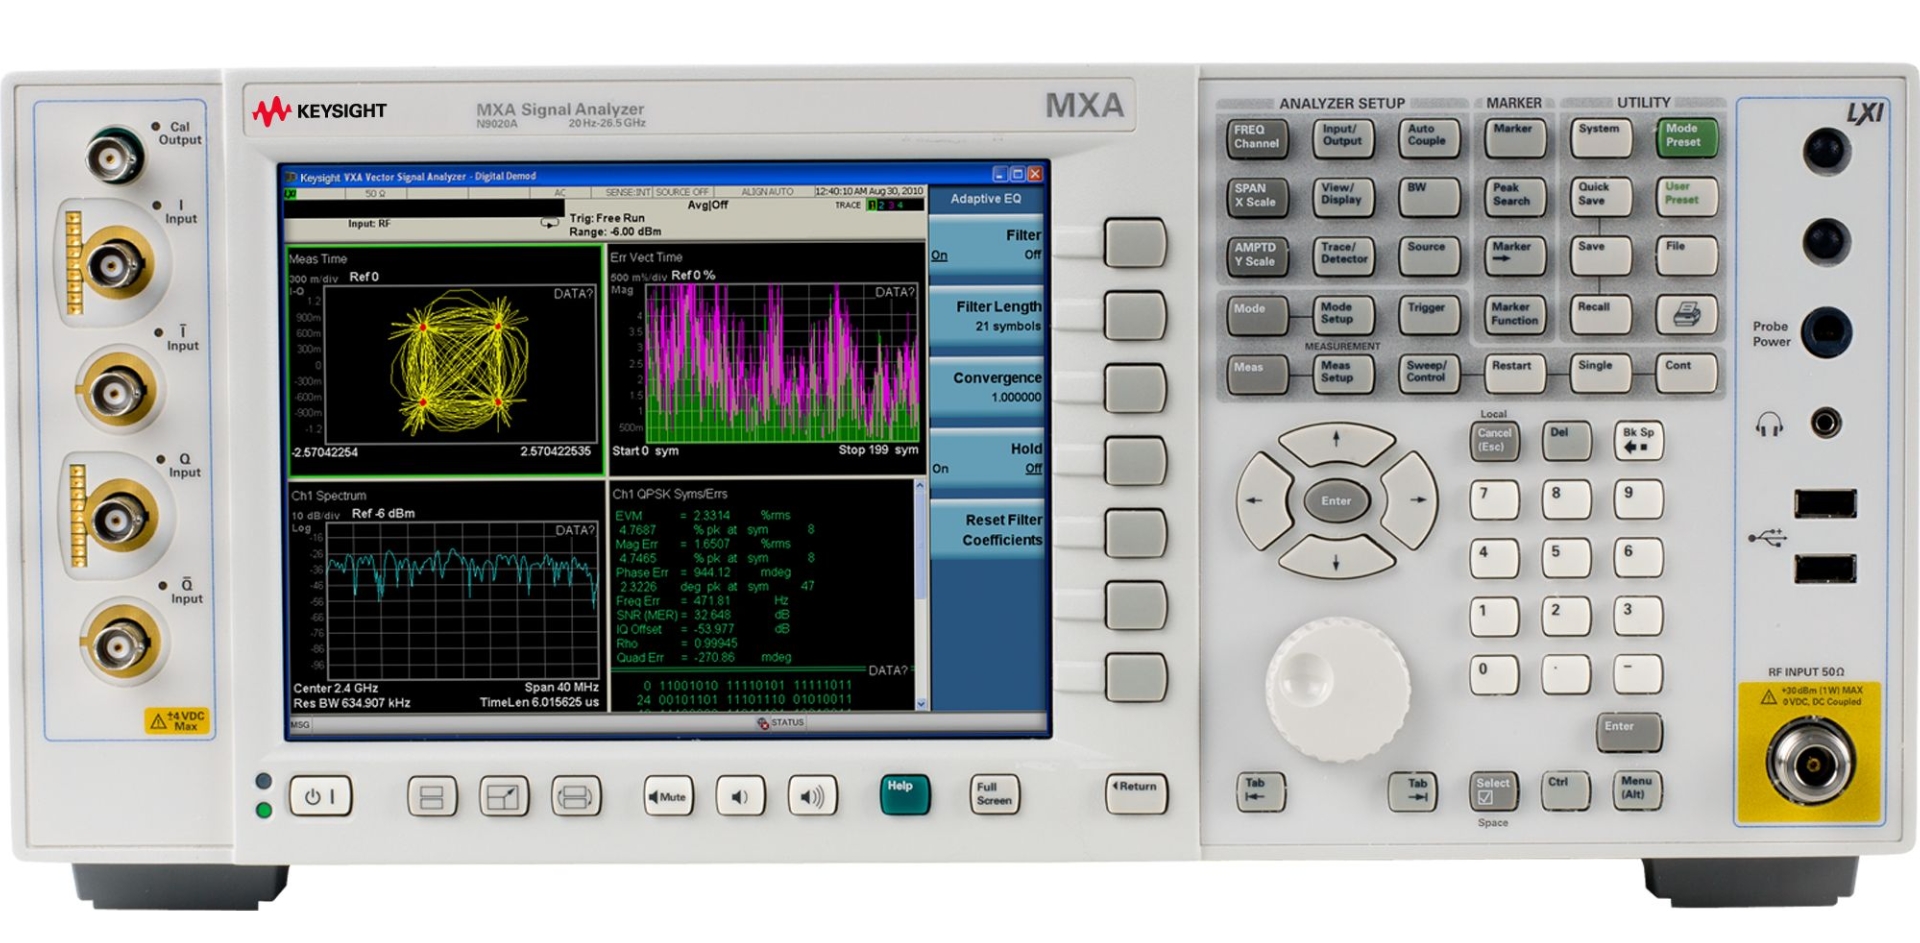Click the physical softkey beside Convergence

pos(1135,388)
